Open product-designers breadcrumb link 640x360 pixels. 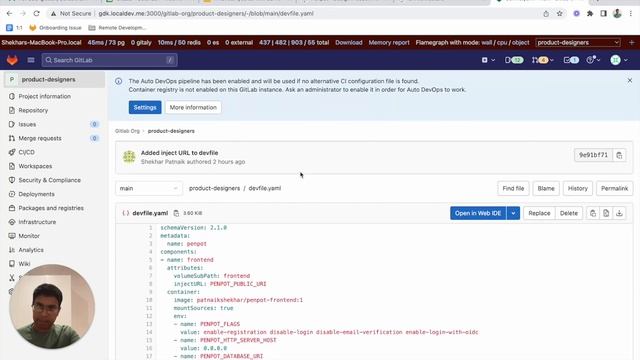point(171,131)
